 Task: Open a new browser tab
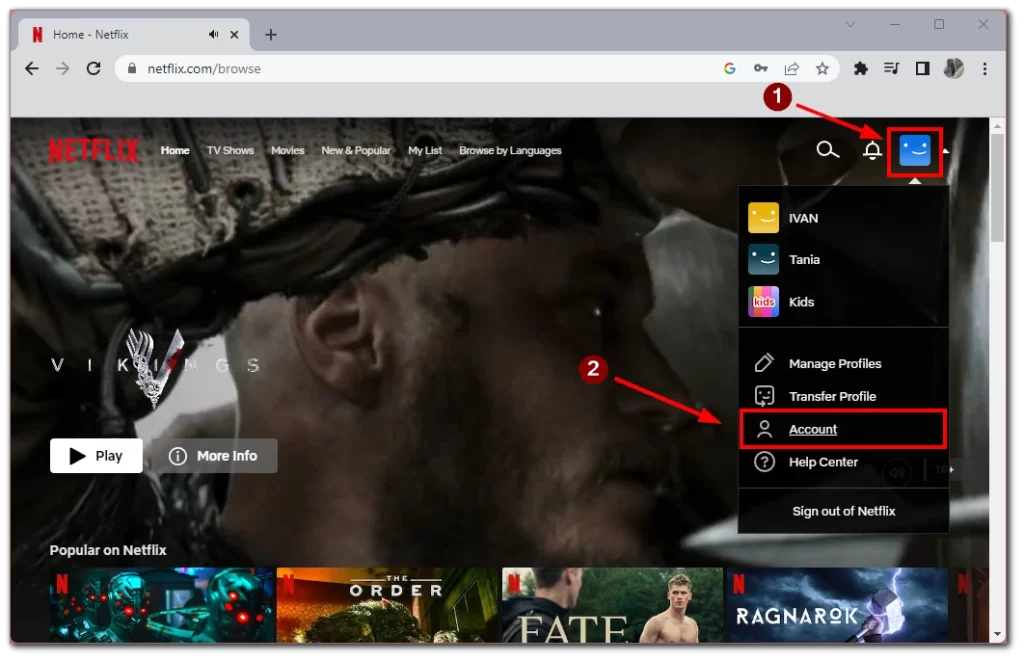tap(270, 35)
